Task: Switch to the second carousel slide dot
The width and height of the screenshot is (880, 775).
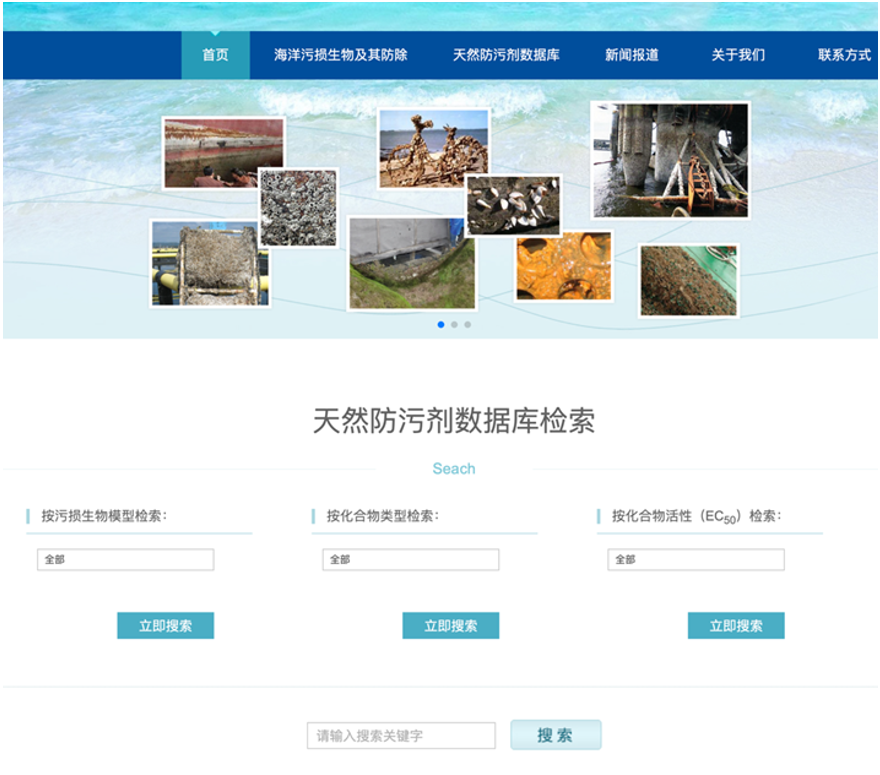Action: click(x=454, y=325)
